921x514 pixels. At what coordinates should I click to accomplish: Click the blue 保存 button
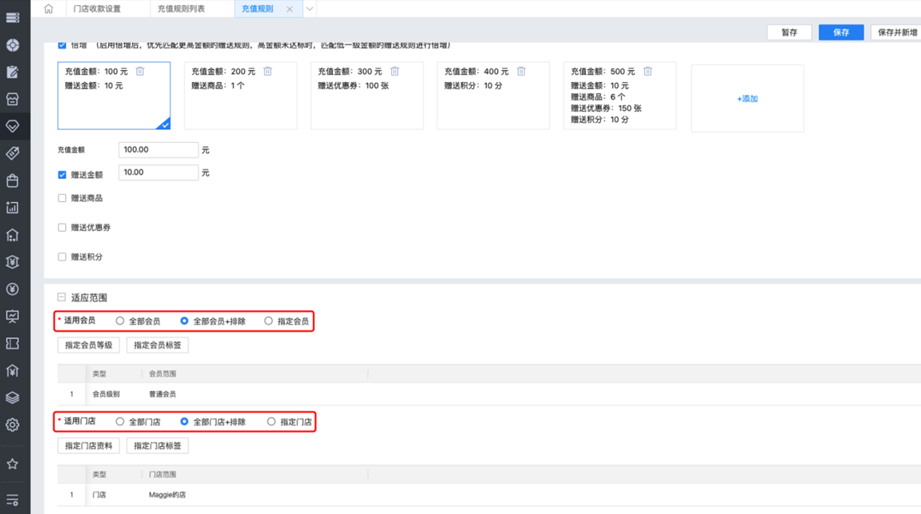(x=840, y=32)
